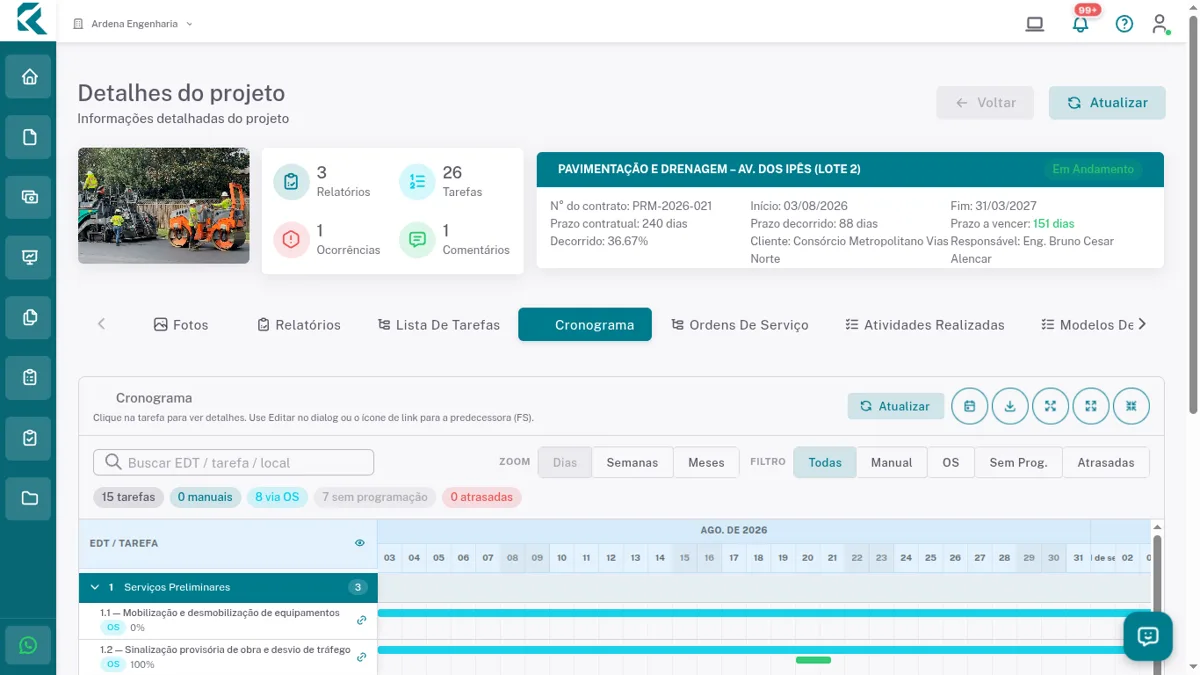
Task: Open the clipboard list icon in the sidebar
Action: coord(29,377)
